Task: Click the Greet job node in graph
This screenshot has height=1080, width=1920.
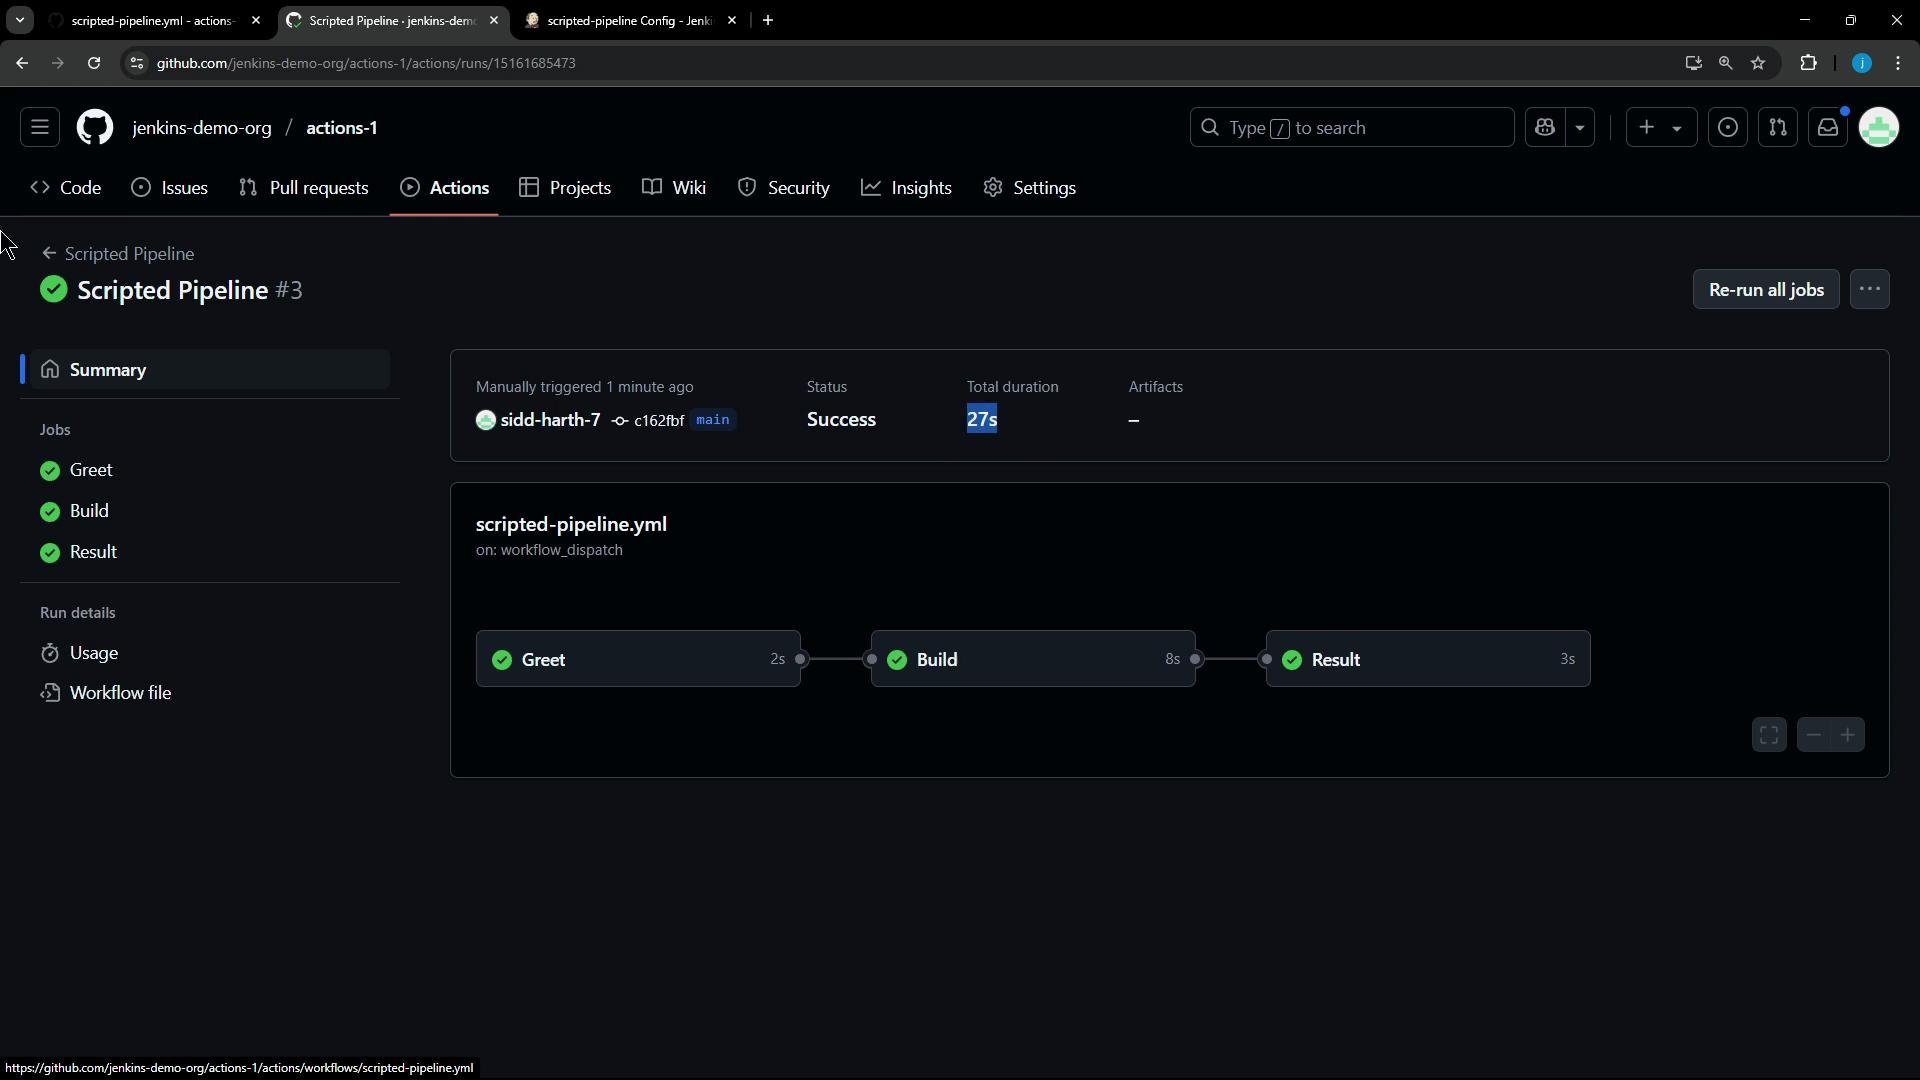Action: click(638, 659)
